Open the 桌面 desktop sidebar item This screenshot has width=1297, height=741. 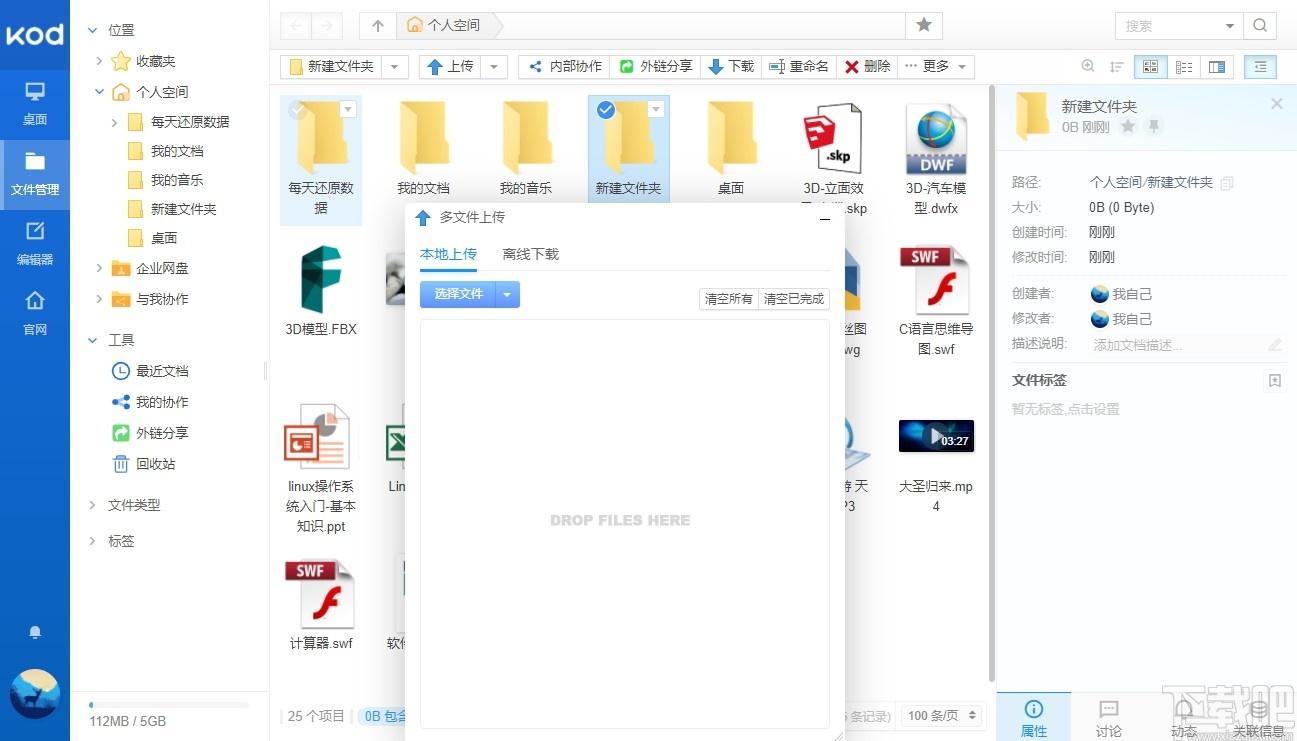click(35, 104)
